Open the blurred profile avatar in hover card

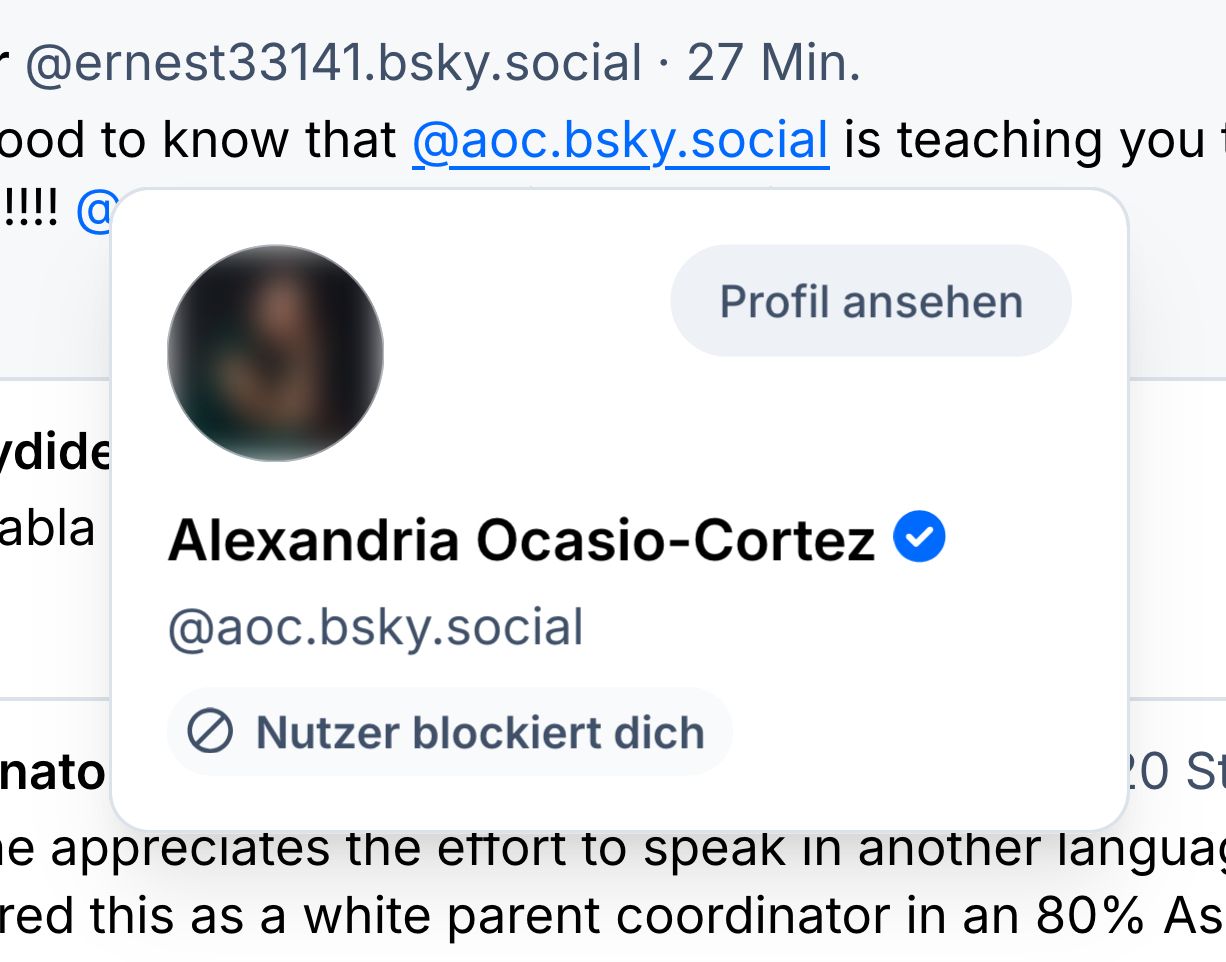tap(275, 353)
